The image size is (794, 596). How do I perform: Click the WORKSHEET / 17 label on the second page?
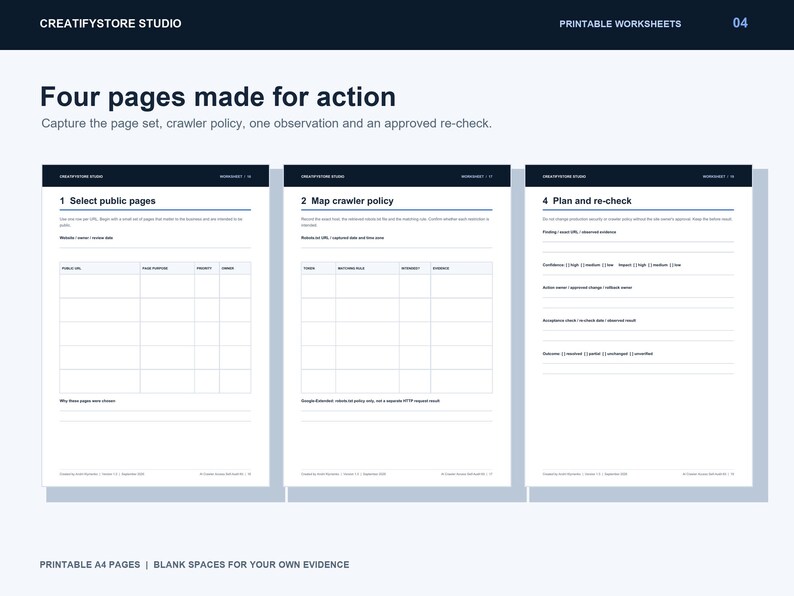click(477, 177)
